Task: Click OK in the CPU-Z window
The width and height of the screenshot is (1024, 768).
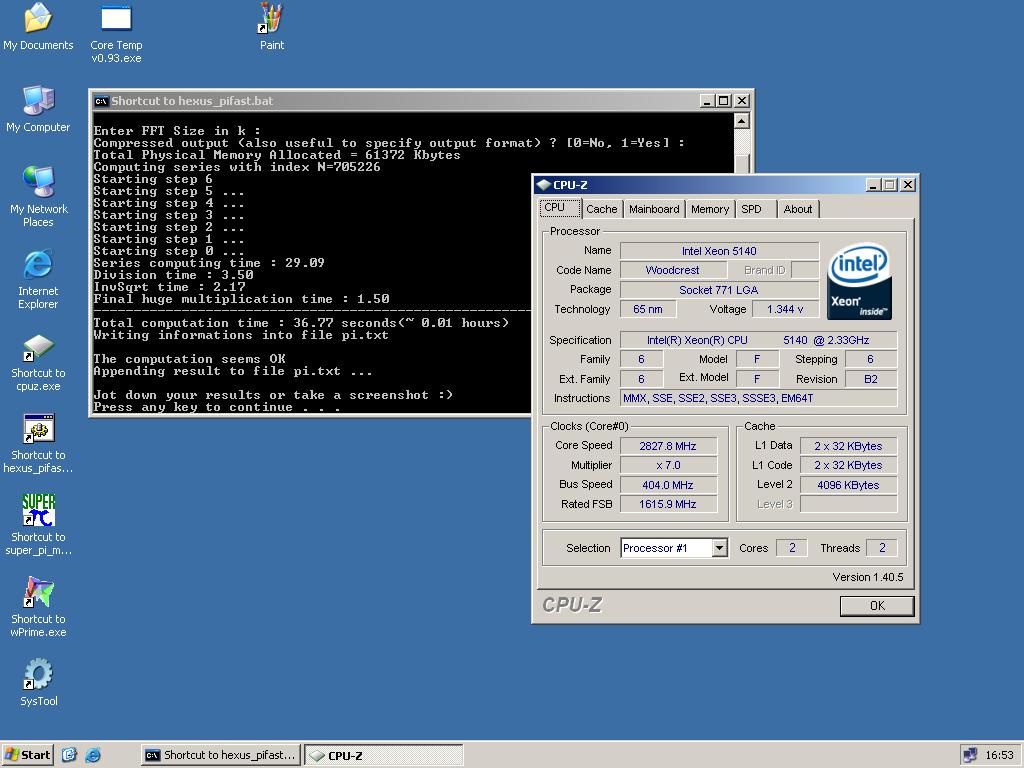Action: point(877,605)
